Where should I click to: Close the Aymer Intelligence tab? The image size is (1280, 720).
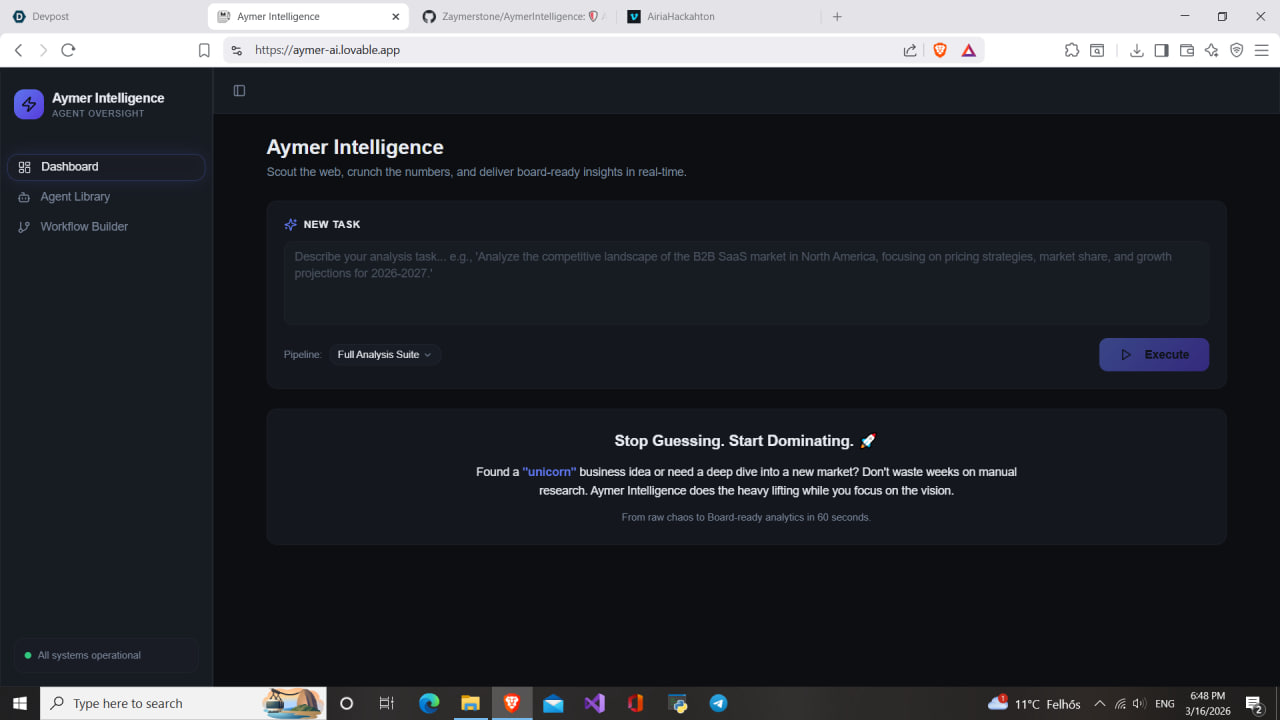(396, 17)
